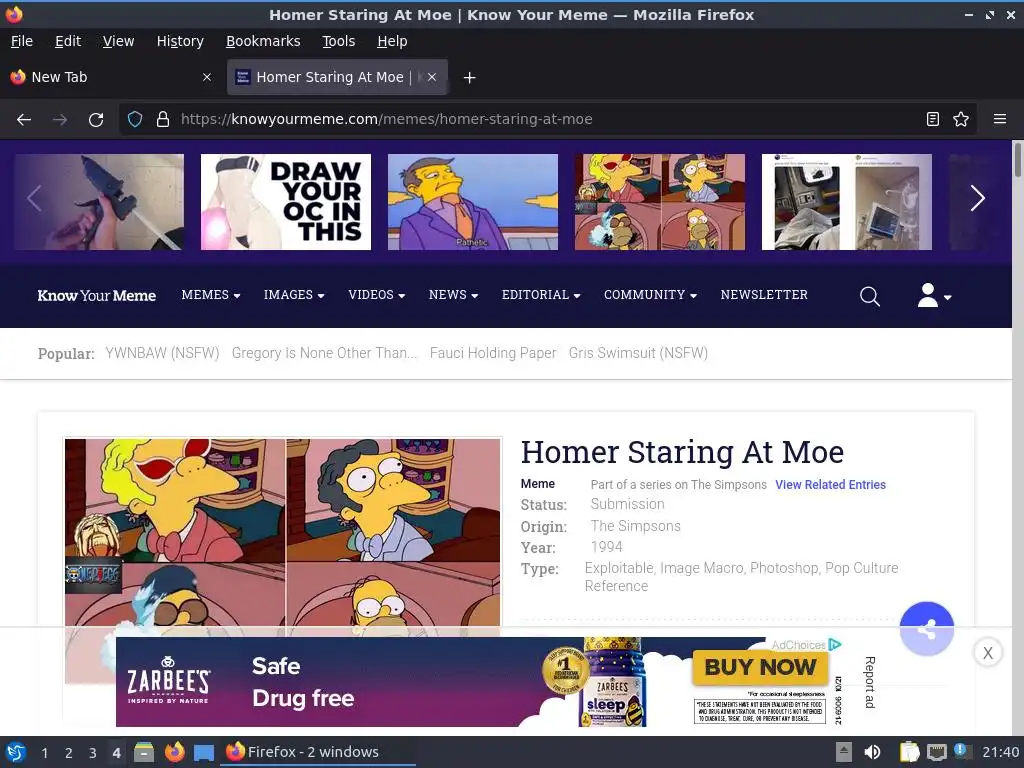Open the user account menu icon
This screenshot has height=768, width=1024.
934,295
